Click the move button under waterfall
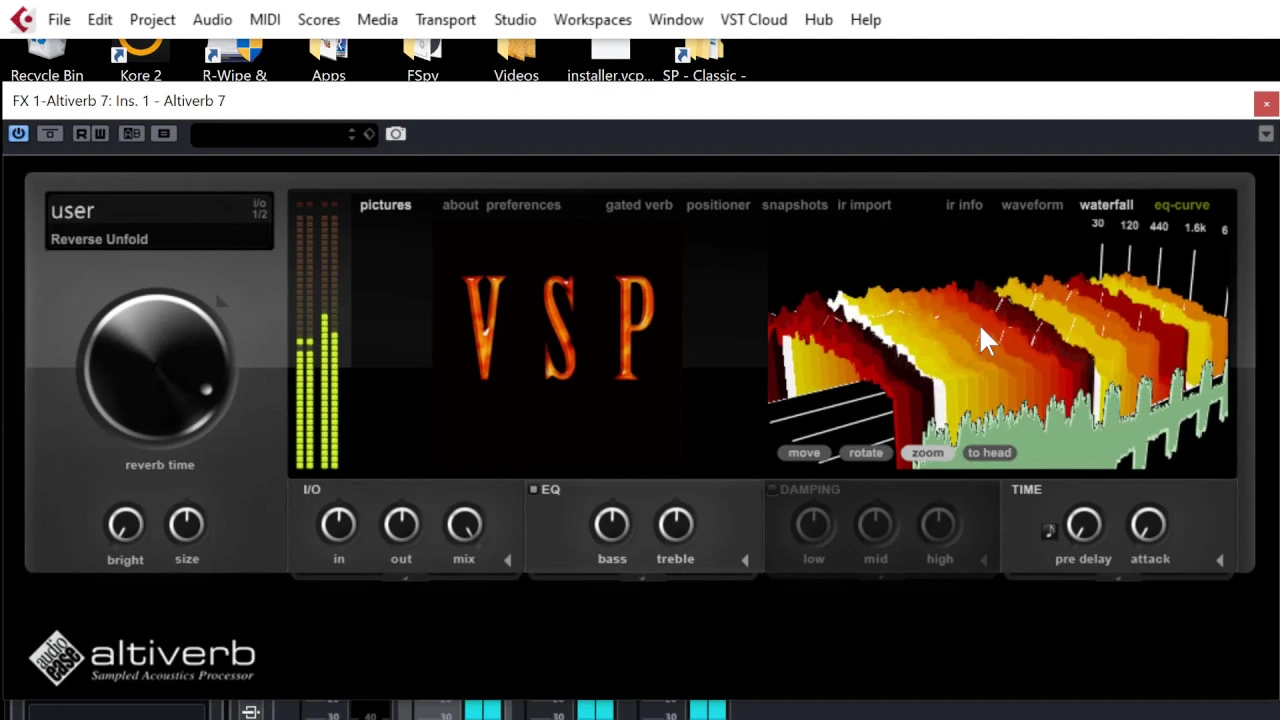Screen dimensions: 1280x720 click(804, 453)
